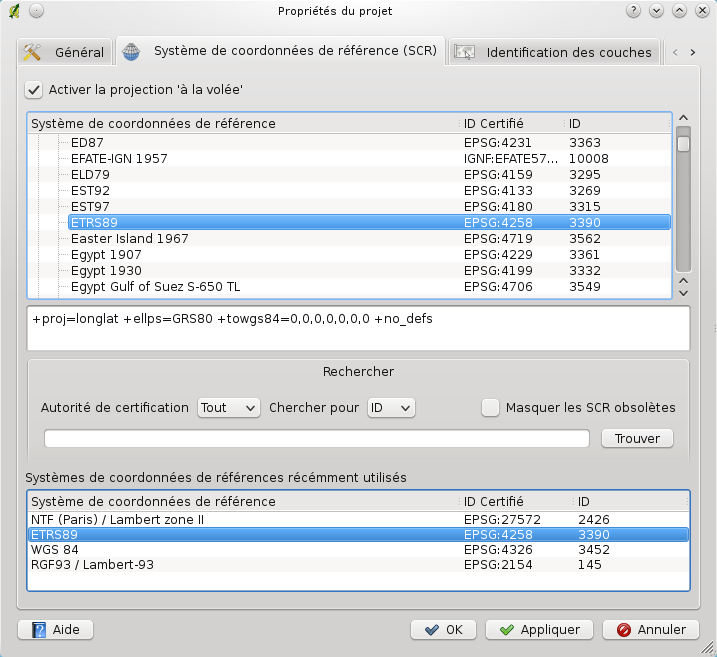
Task: Open the 'Chercher pour' ID dropdown
Action: tap(389, 407)
